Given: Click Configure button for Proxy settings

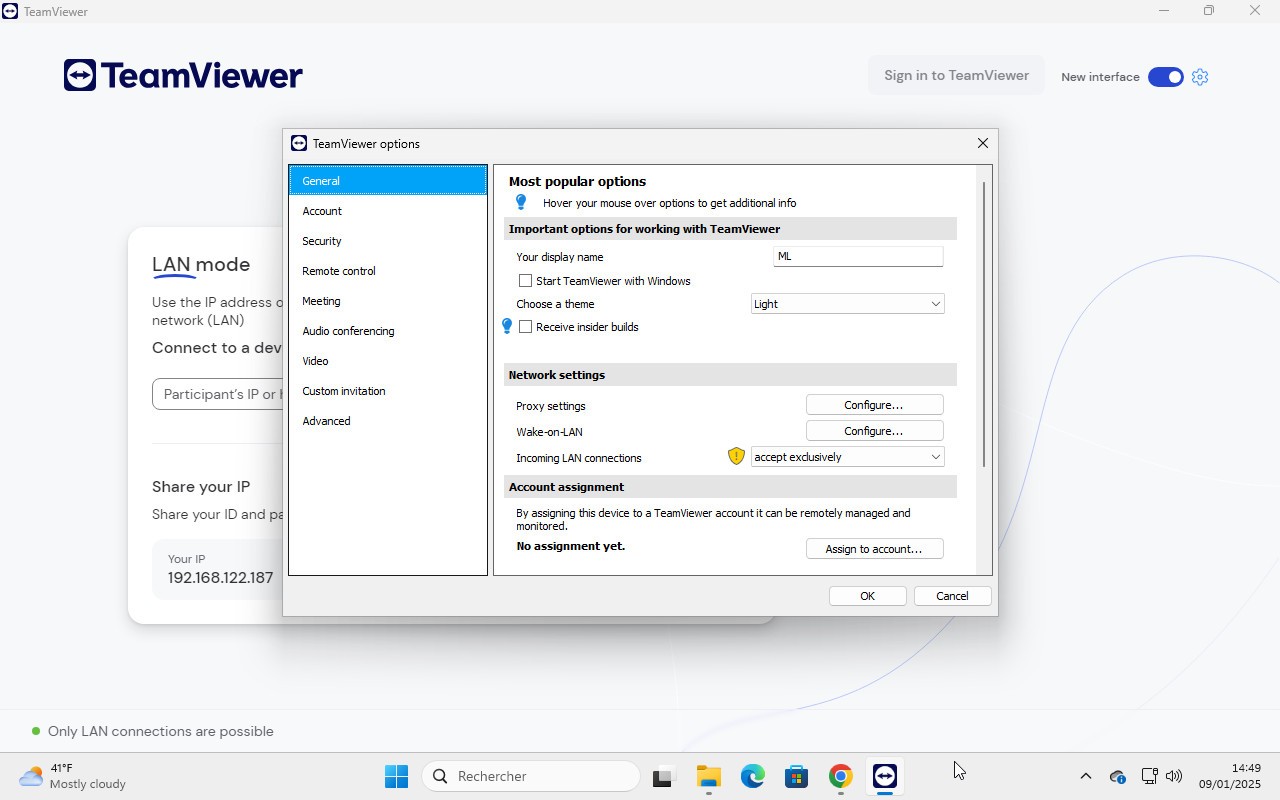Looking at the screenshot, I should click(x=874, y=405).
